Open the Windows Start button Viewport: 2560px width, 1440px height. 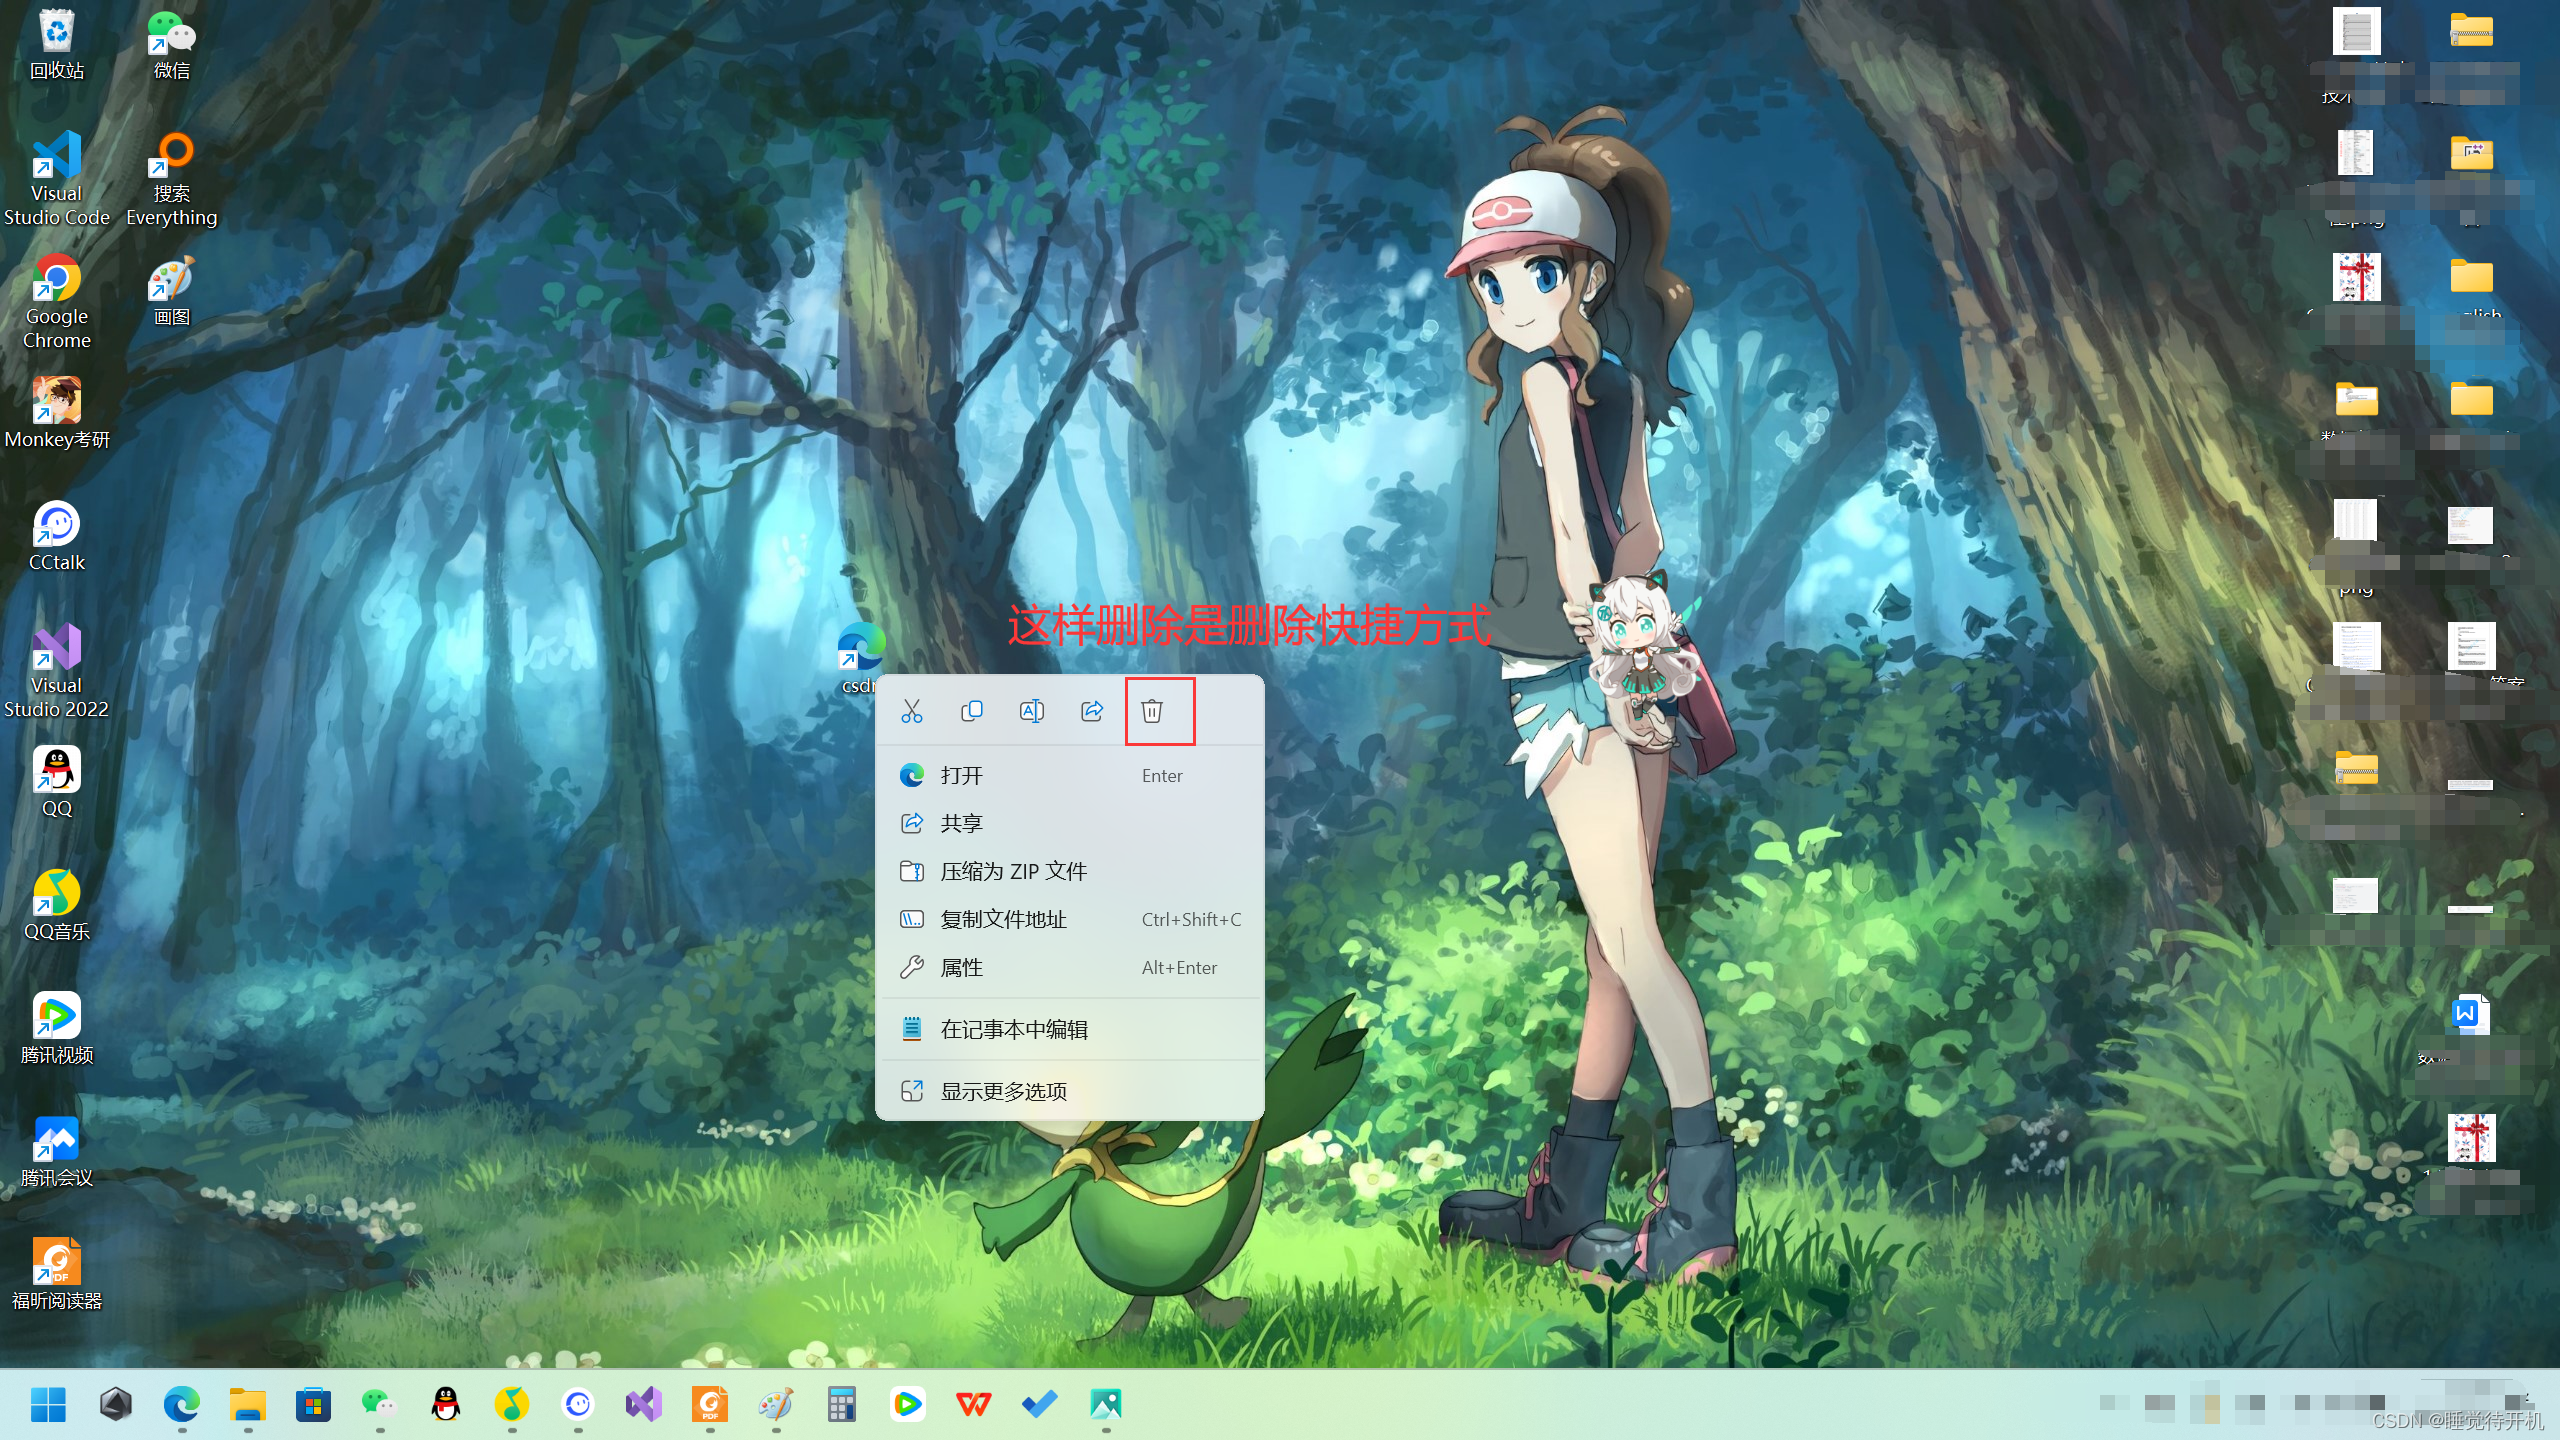click(x=48, y=1404)
